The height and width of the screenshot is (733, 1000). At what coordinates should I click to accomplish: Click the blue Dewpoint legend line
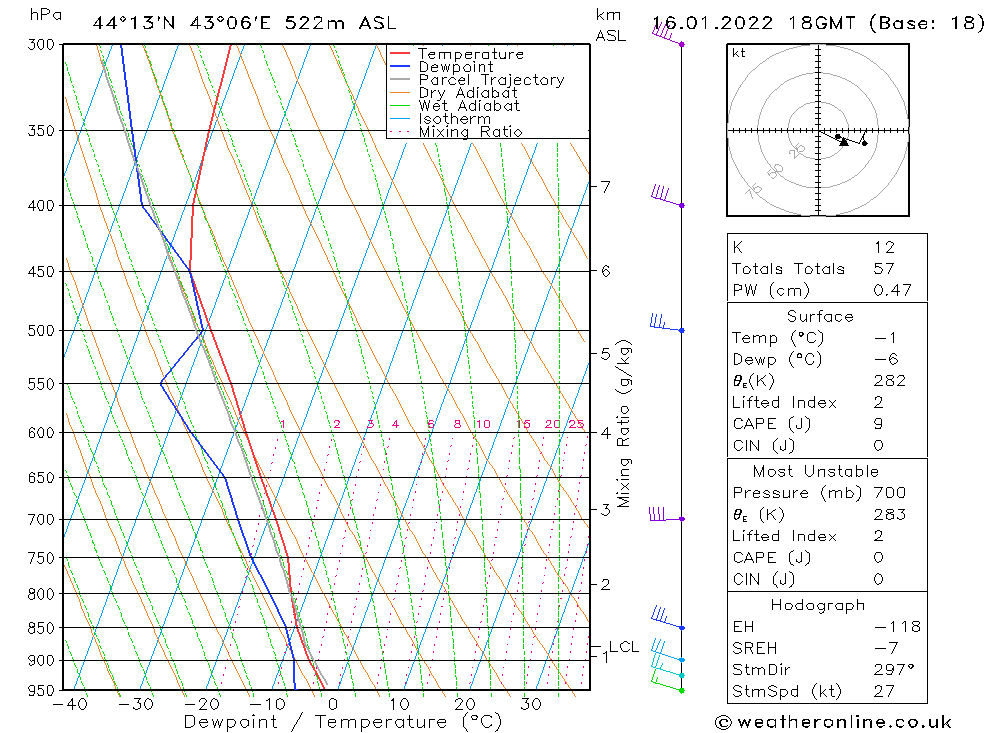[400, 66]
